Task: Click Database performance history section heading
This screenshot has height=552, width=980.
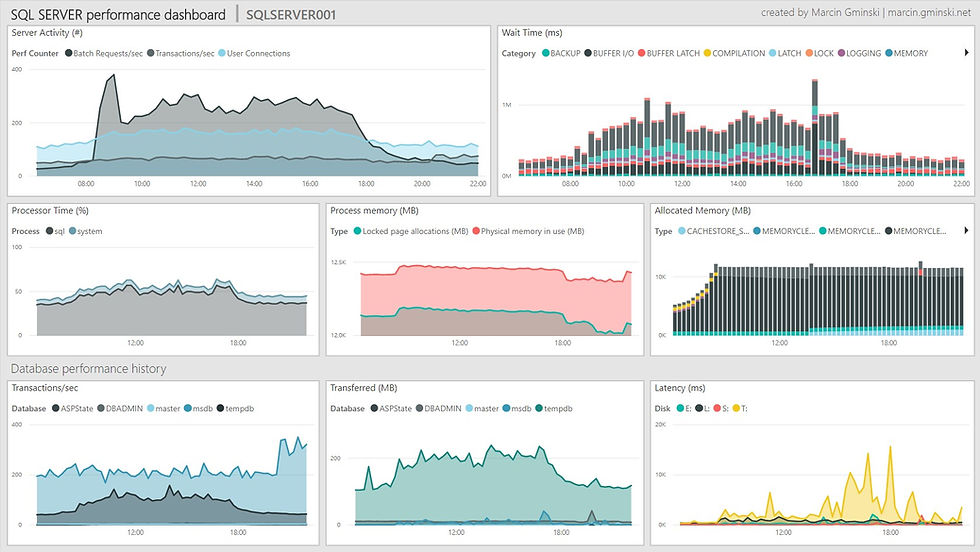Action: (89, 369)
